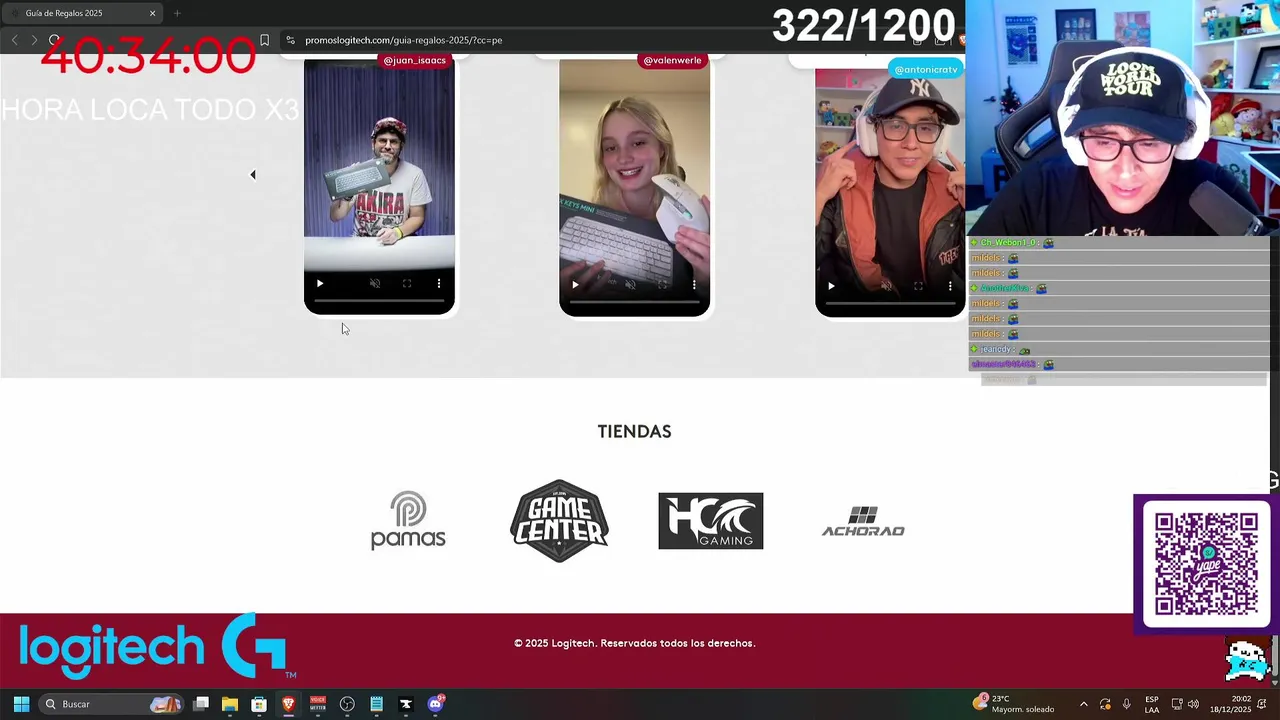Open the Windows Start menu

click(21, 704)
